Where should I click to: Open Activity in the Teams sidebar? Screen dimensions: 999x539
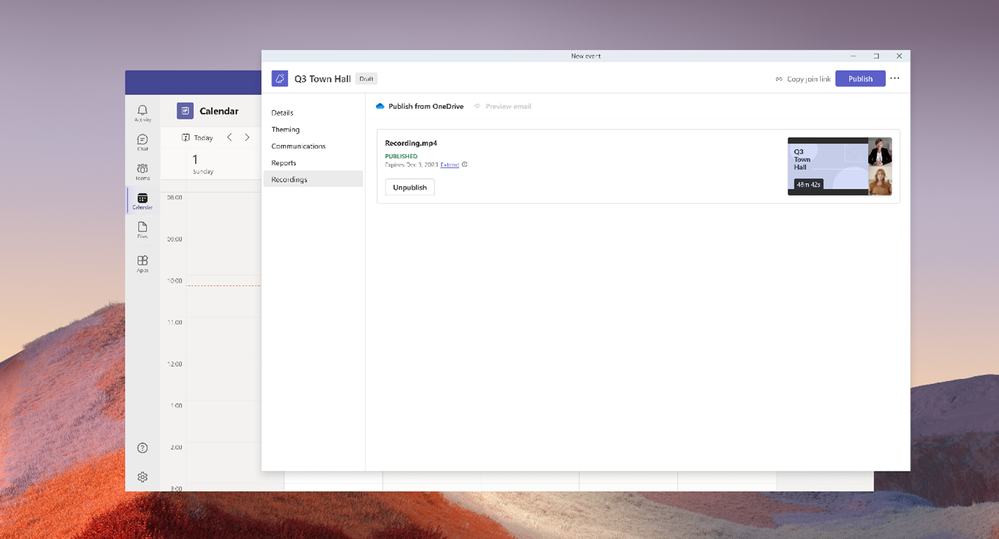tap(142, 113)
